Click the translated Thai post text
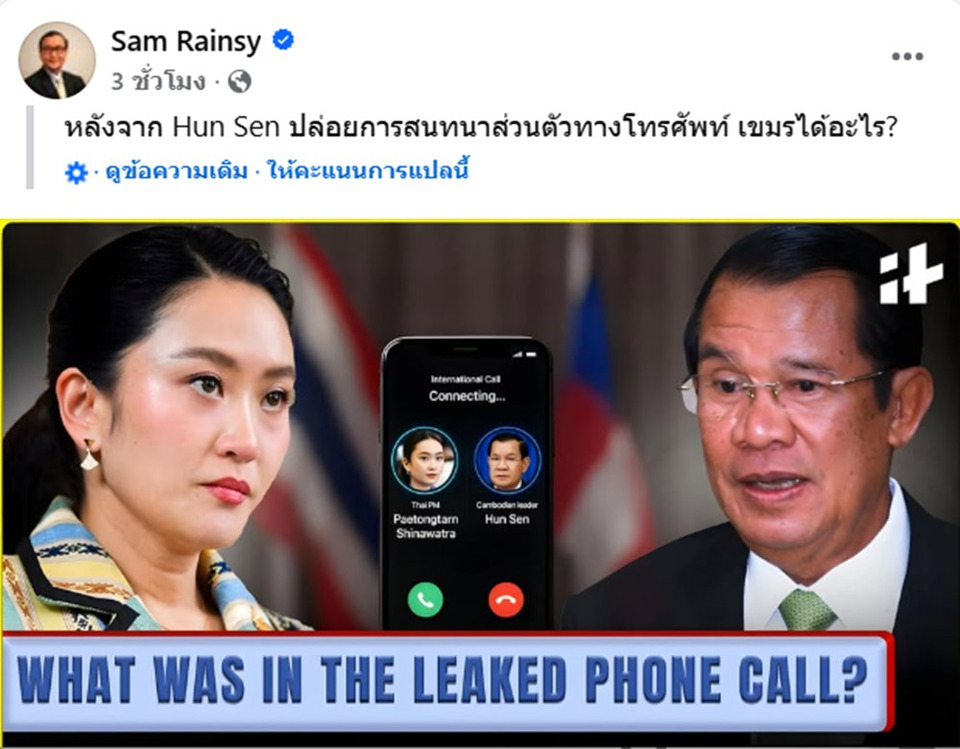The image size is (960, 749). coord(481,127)
